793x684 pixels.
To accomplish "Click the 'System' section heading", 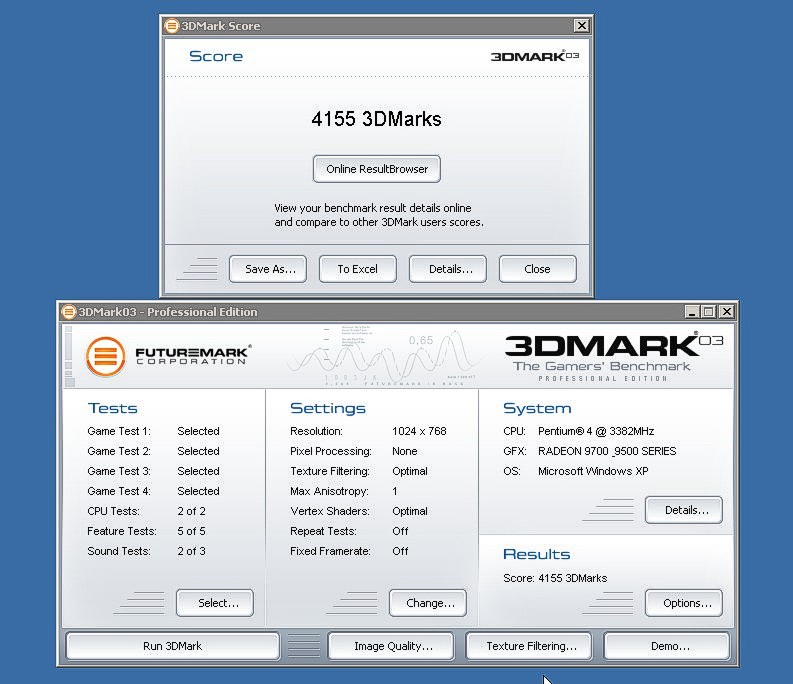I will tap(537, 408).
